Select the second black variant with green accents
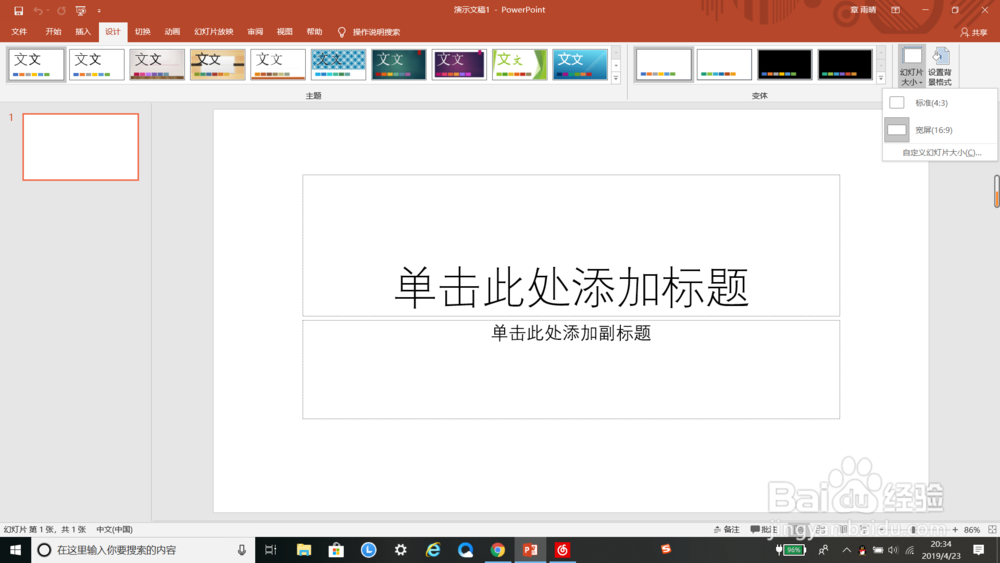1000x563 pixels. click(x=845, y=64)
